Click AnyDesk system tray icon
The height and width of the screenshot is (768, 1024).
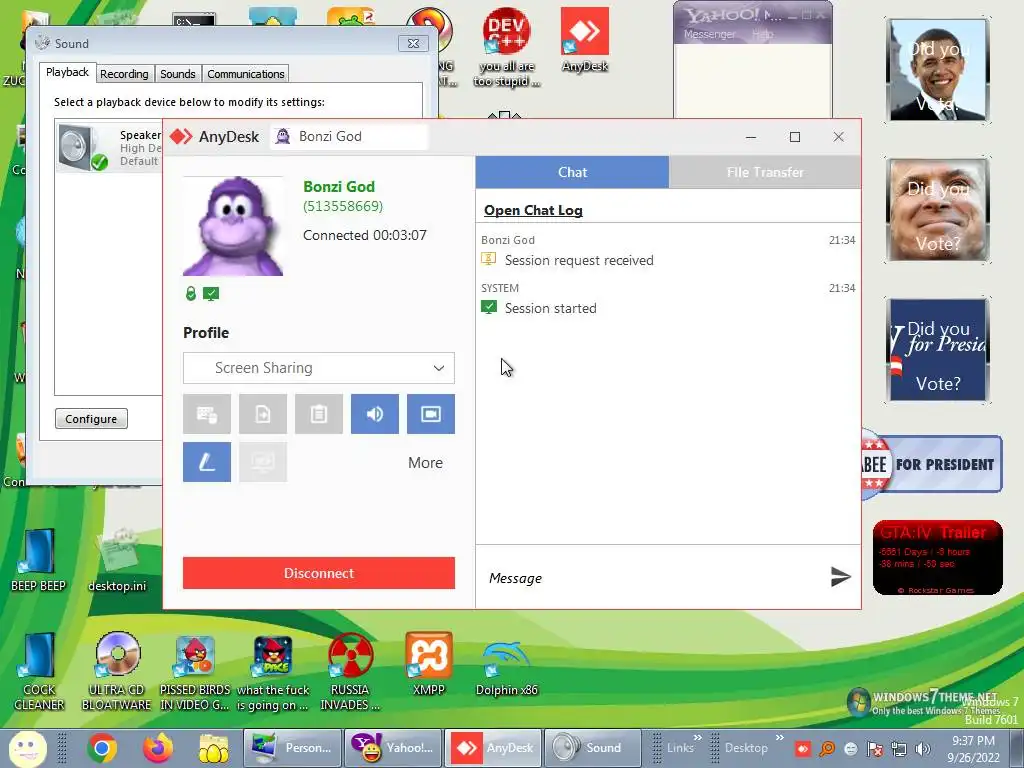pos(803,749)
